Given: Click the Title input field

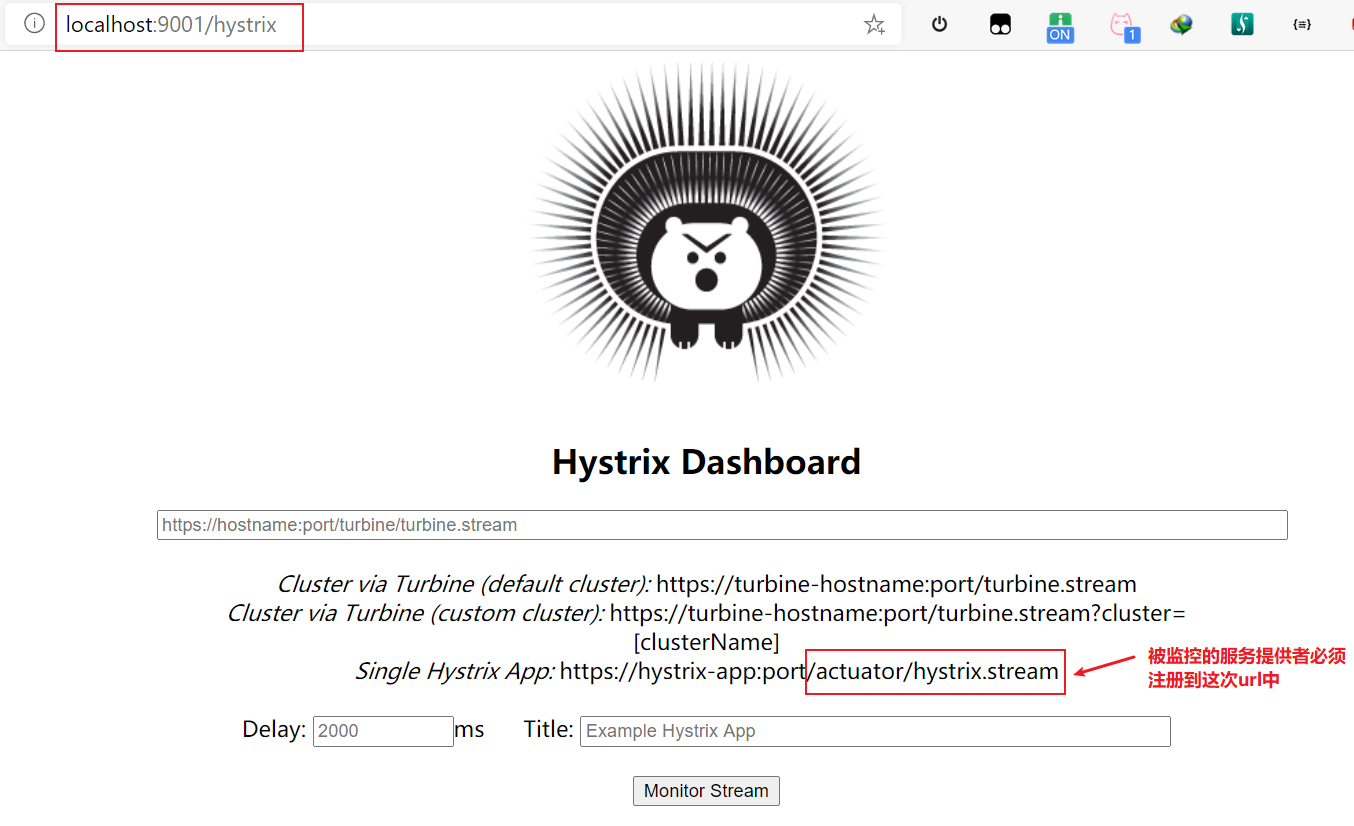Looking at the screenshot, I should 875,731.
